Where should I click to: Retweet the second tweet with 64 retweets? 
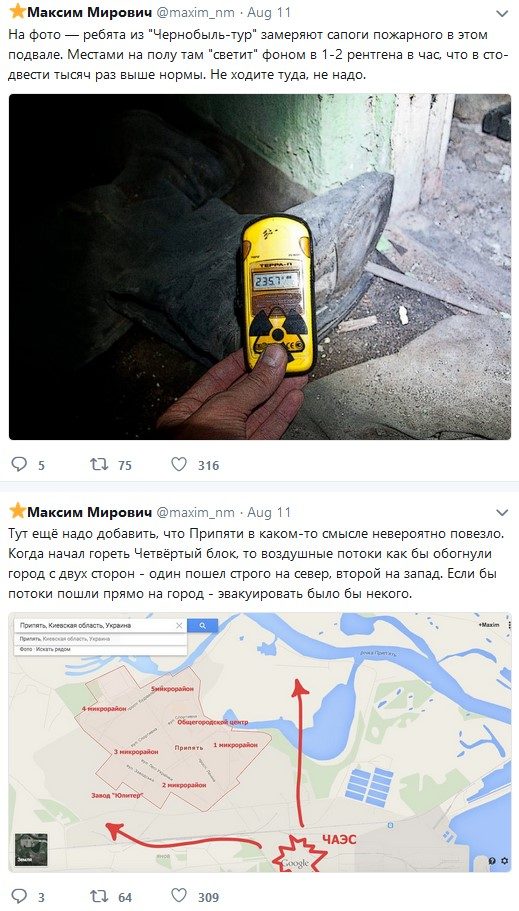click(99, 895)
